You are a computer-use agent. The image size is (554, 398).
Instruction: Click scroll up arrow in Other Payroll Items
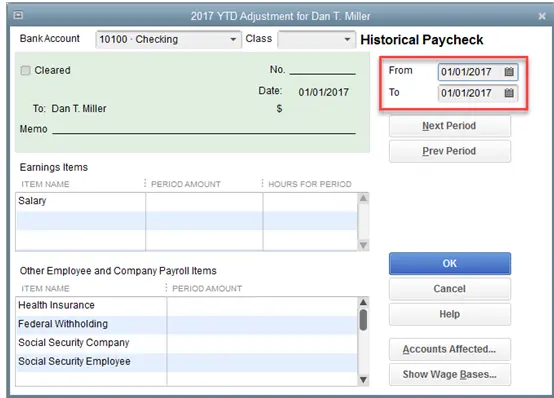coord(363,302)
